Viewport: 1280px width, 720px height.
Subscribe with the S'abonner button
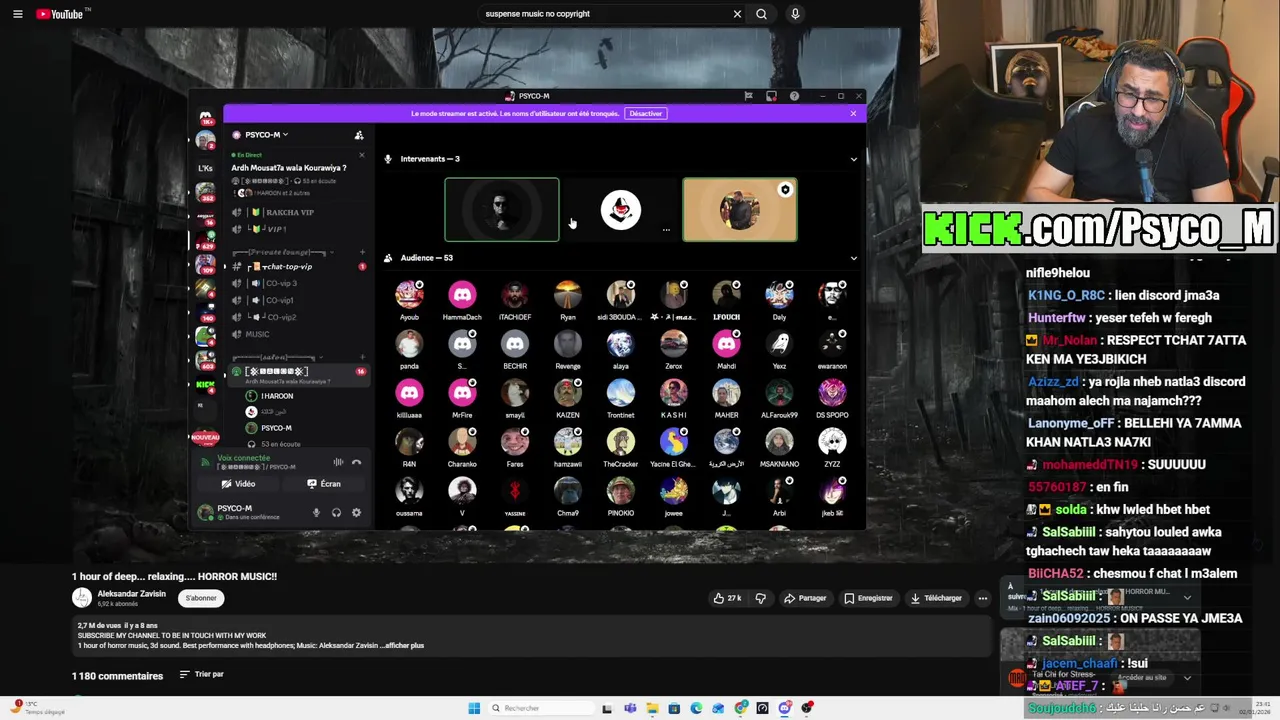pos(201,598)
